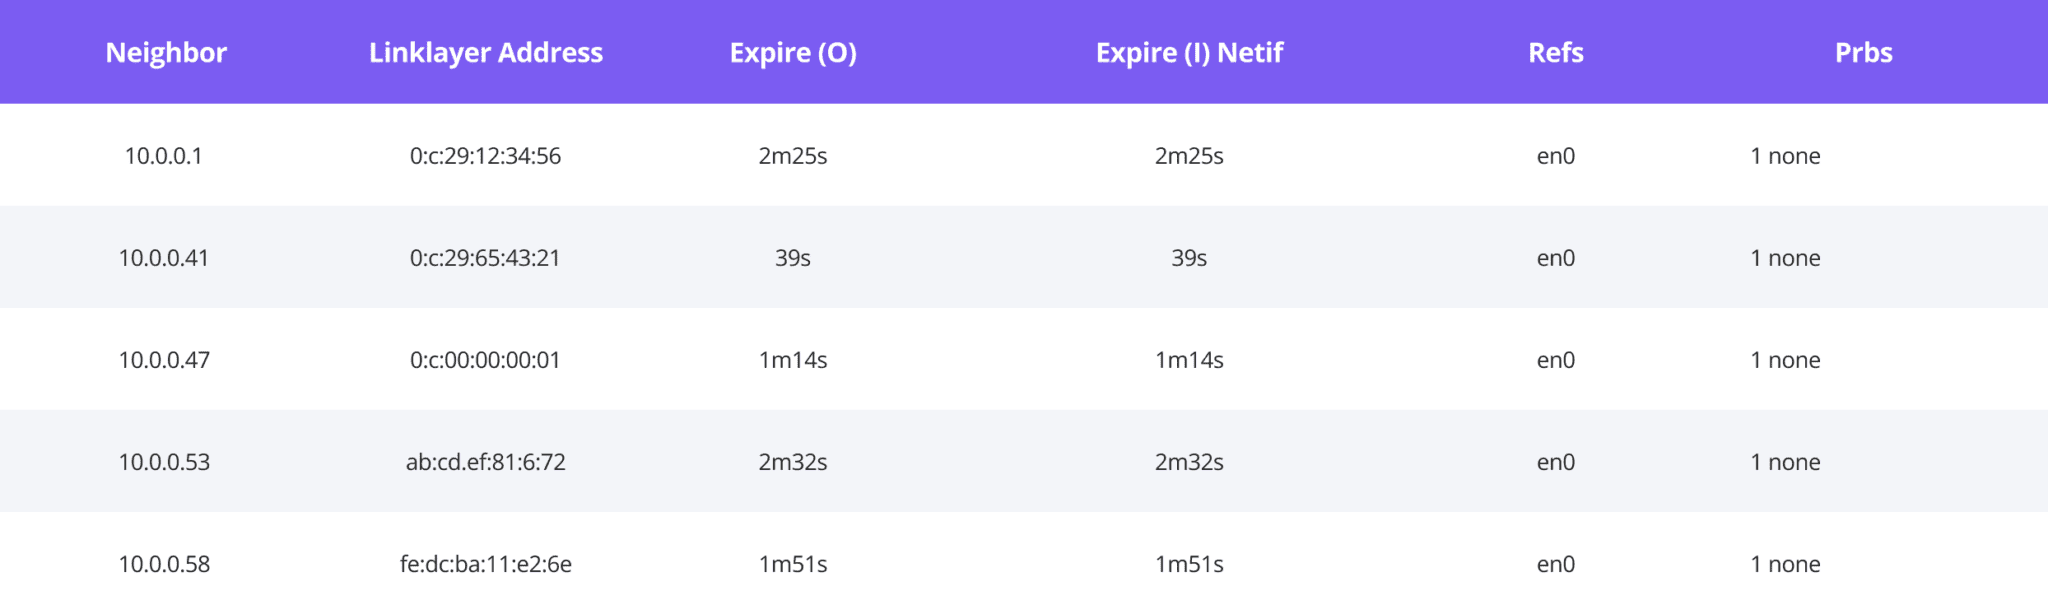Select neighbor IP 10.0.0.58

click(164, 564)
